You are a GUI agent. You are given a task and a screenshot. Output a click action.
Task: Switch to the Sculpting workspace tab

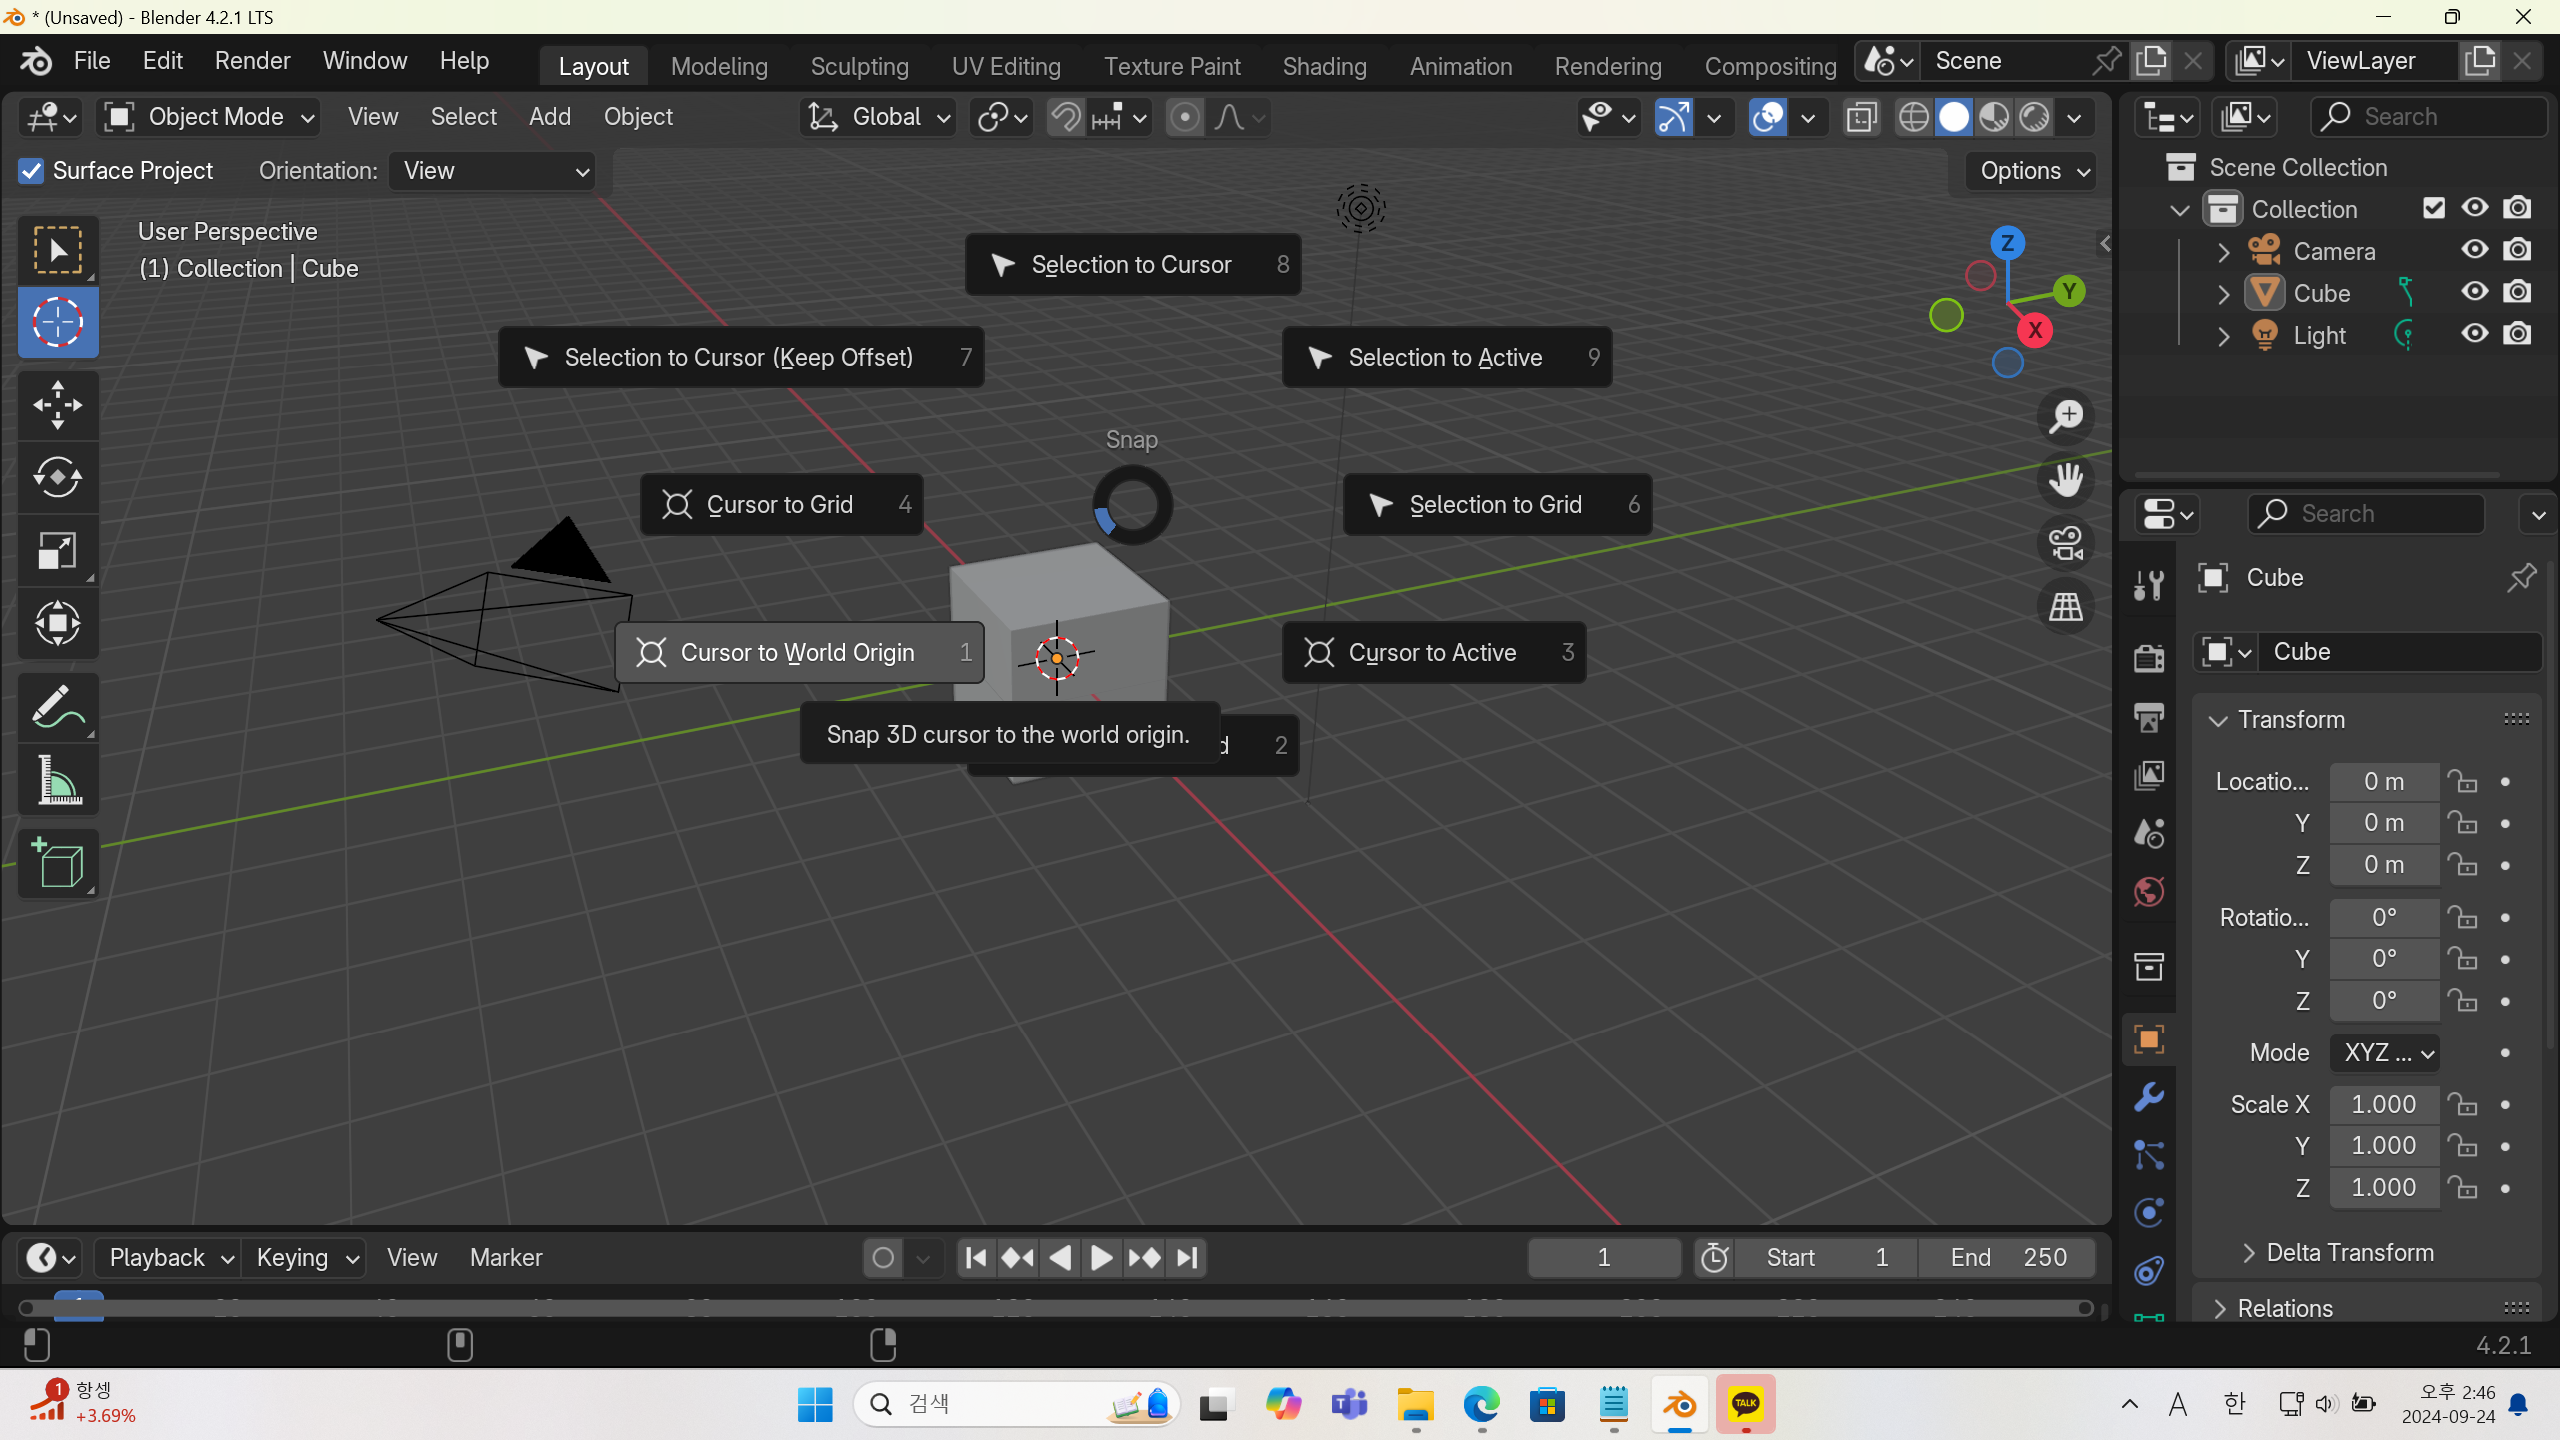[x=859, y=66]
